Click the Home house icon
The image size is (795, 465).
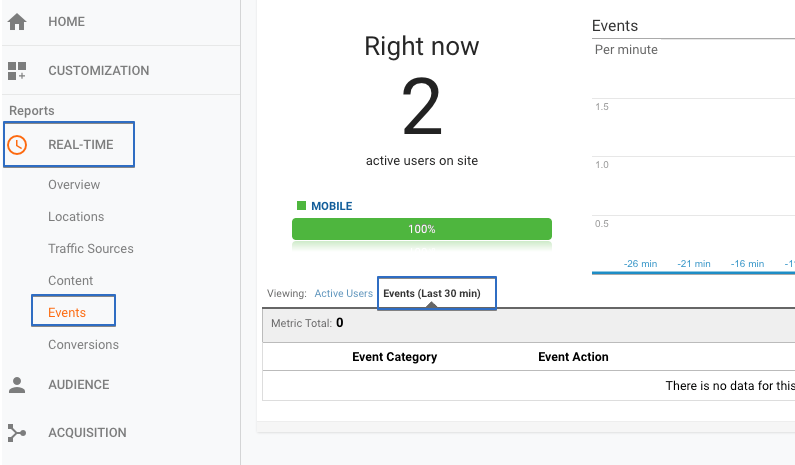(17, 22)
